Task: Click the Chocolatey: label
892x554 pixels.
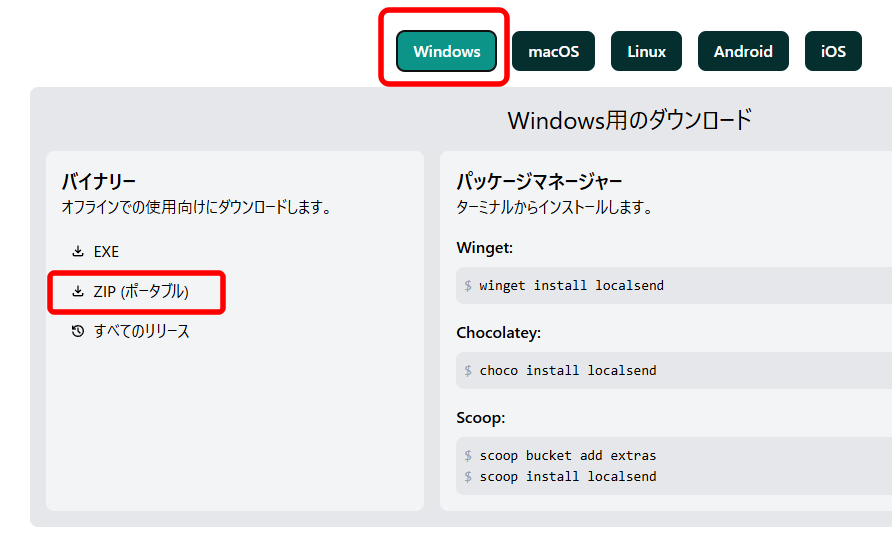Action: click(498, 333)
